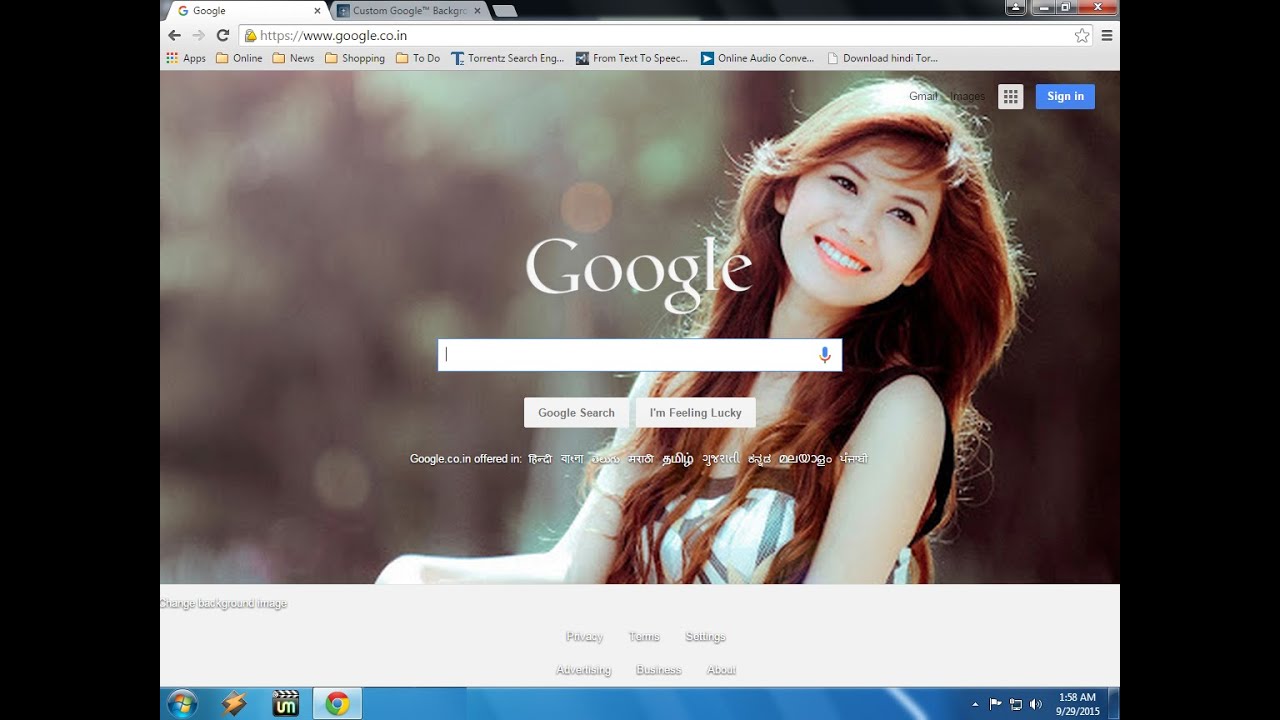Select the Hindi language link
This screenshot has width=1280, height=720.
click(540, 459)
